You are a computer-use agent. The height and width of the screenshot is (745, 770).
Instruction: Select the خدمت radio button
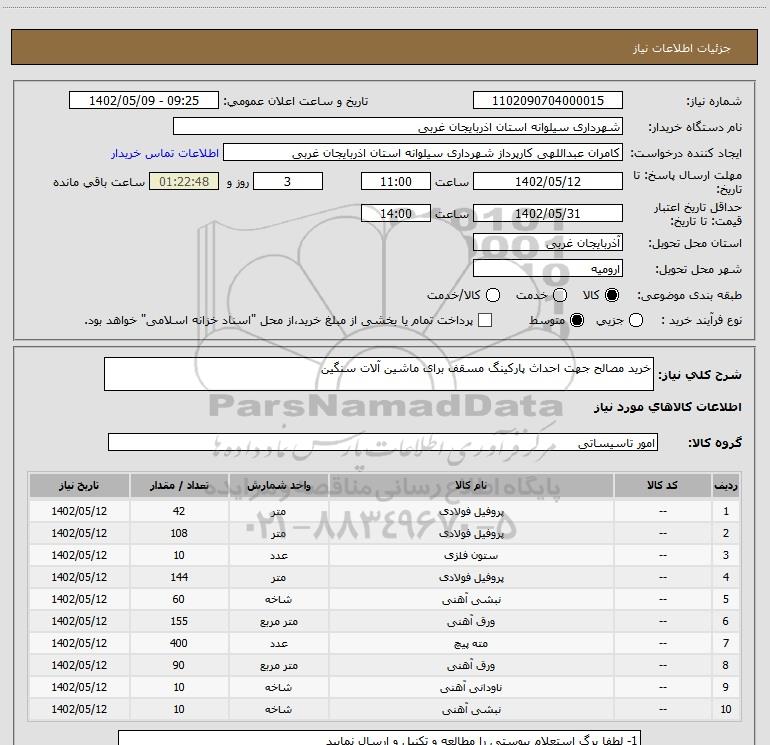click(560, 295)
